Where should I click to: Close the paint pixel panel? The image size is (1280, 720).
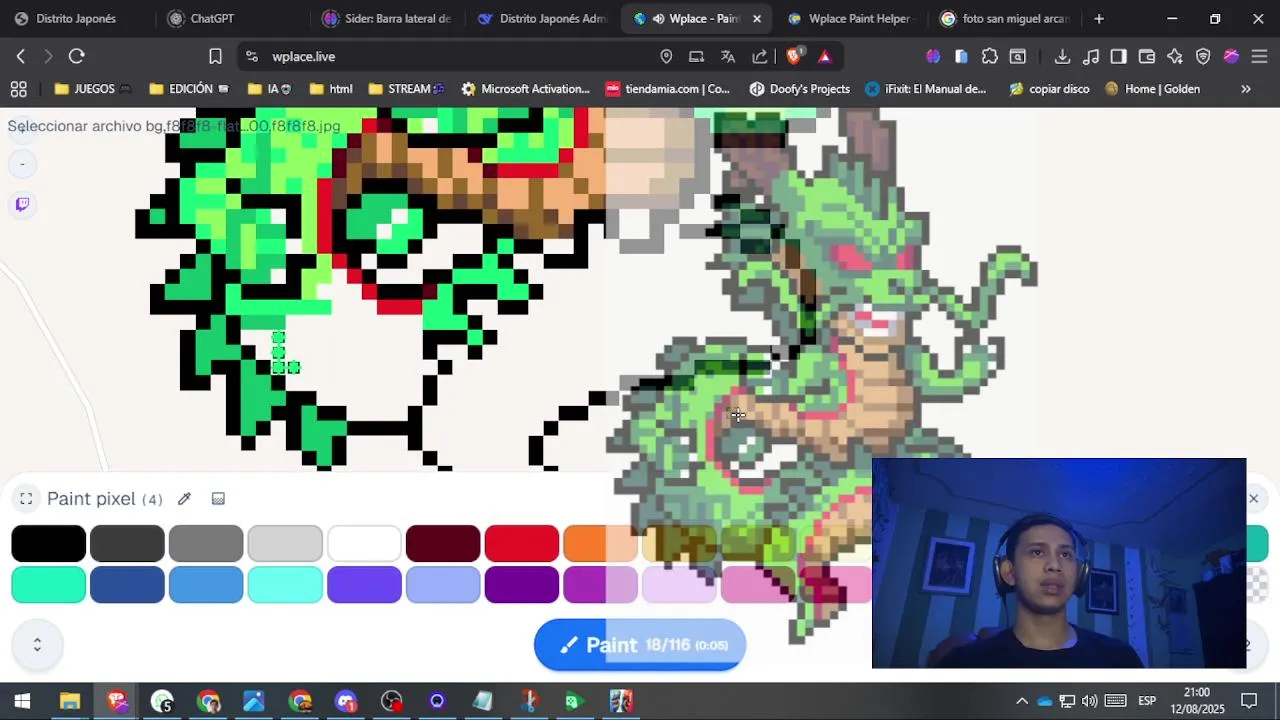1253,498
